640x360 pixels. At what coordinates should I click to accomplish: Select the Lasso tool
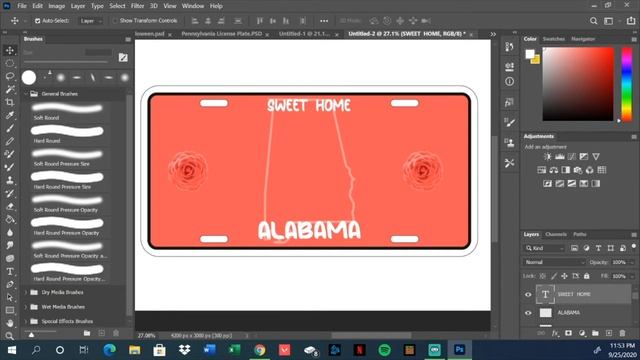click(10, 76)
